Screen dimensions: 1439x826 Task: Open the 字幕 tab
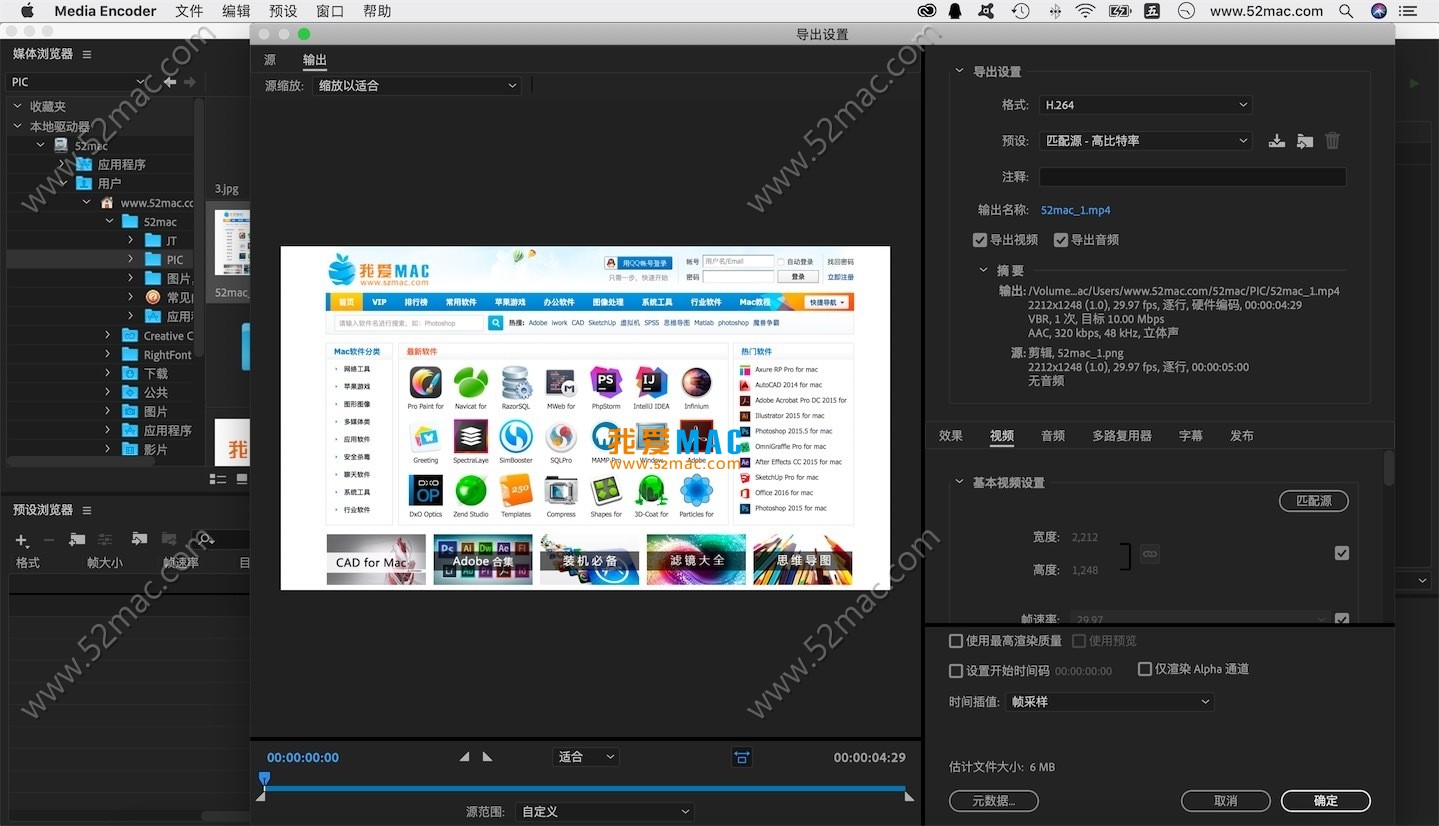point(1191,436)
